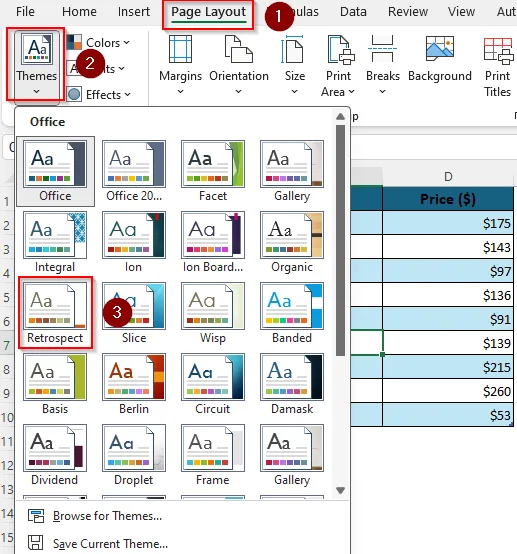Click the Background image icon
The height and width of the screenshot is (554, 517).
(440, 49)
